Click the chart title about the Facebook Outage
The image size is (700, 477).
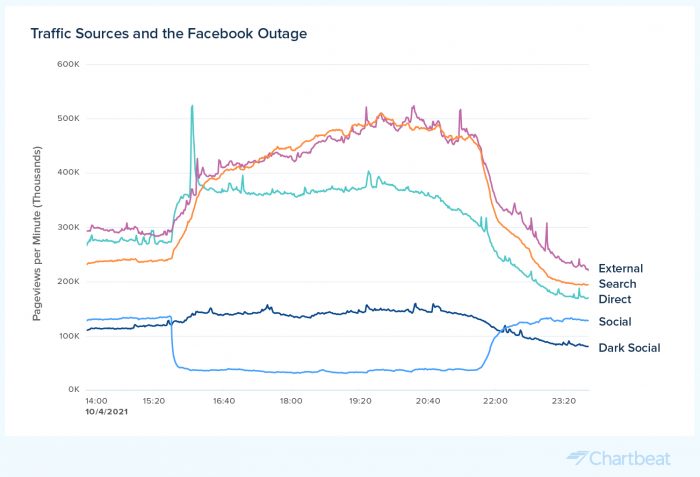tap(168, 34)
